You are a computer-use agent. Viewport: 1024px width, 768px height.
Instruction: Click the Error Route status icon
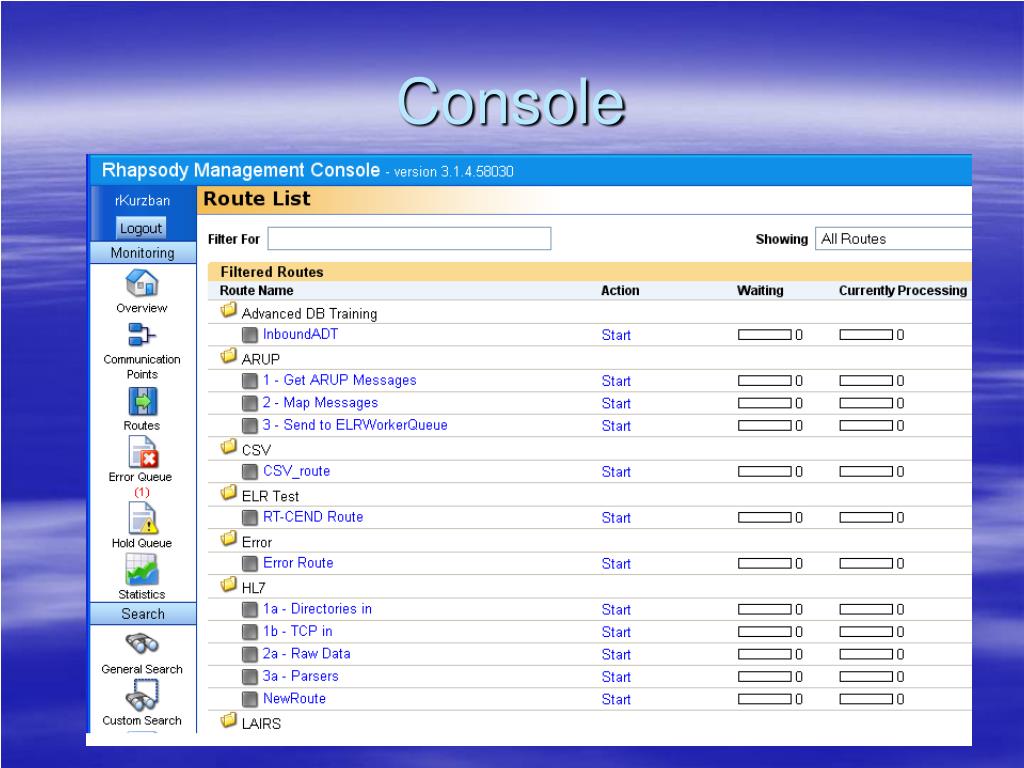(x=249, y=564)
